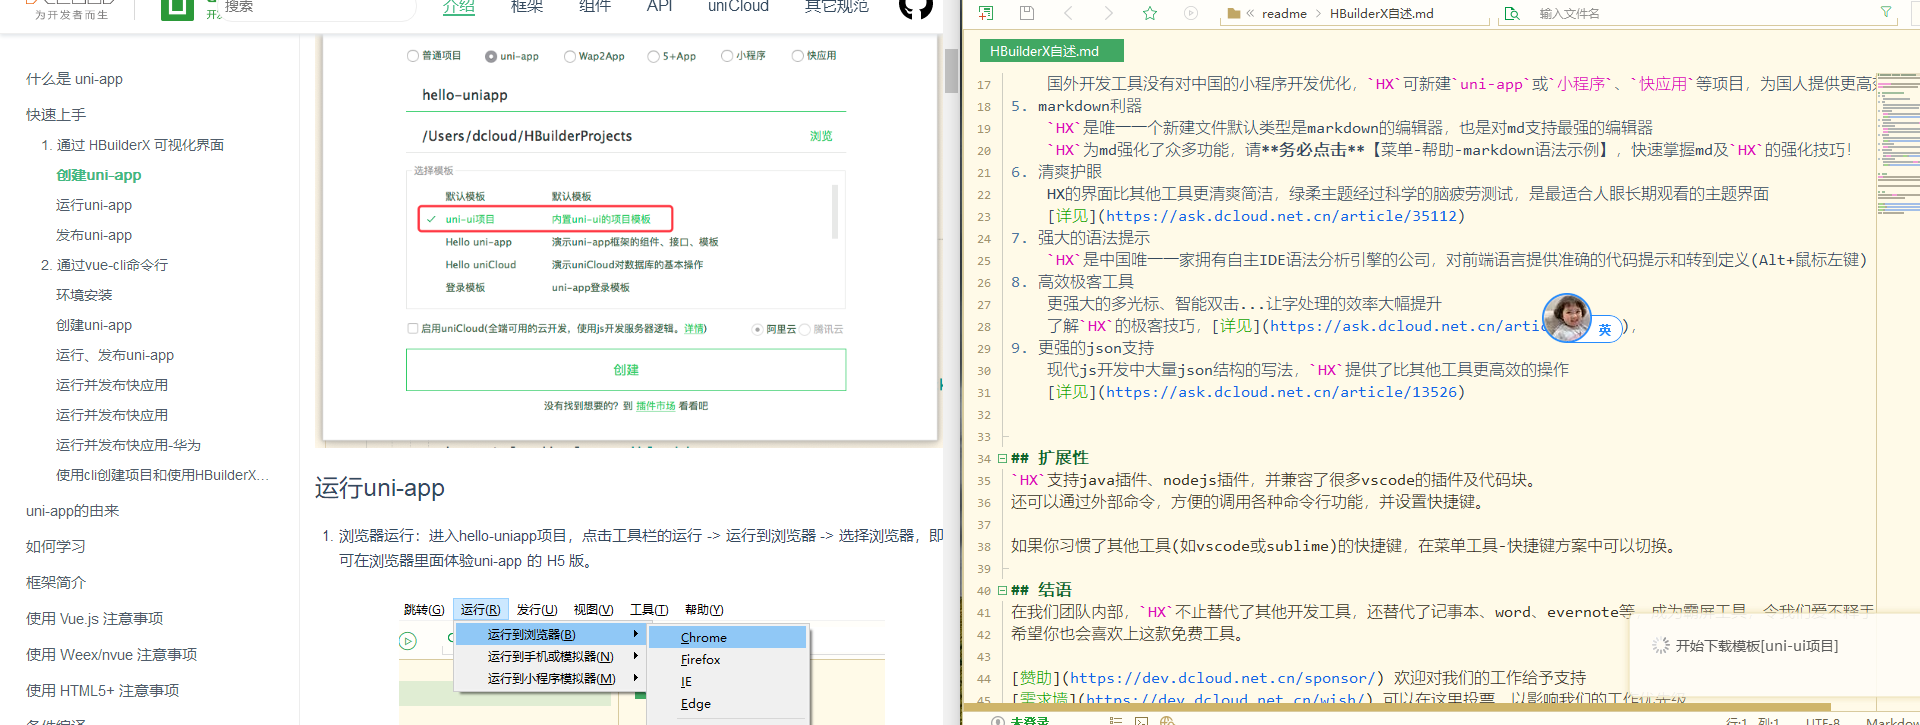Open the 组件 tab in the site navigation
Image resolution: width=1920 pixels, height=725 pixels.
click(595, 7)
